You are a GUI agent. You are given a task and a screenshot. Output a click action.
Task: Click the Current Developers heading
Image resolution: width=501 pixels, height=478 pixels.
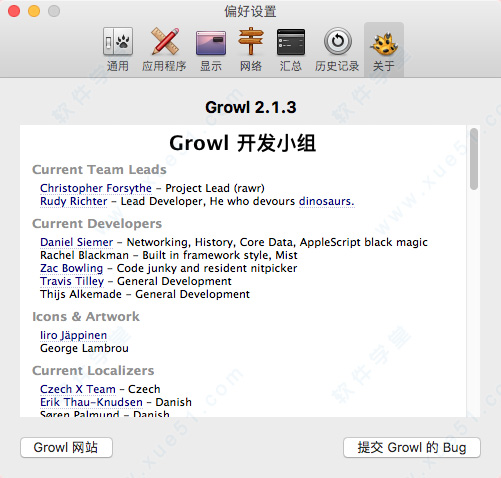tap(97, 224)
